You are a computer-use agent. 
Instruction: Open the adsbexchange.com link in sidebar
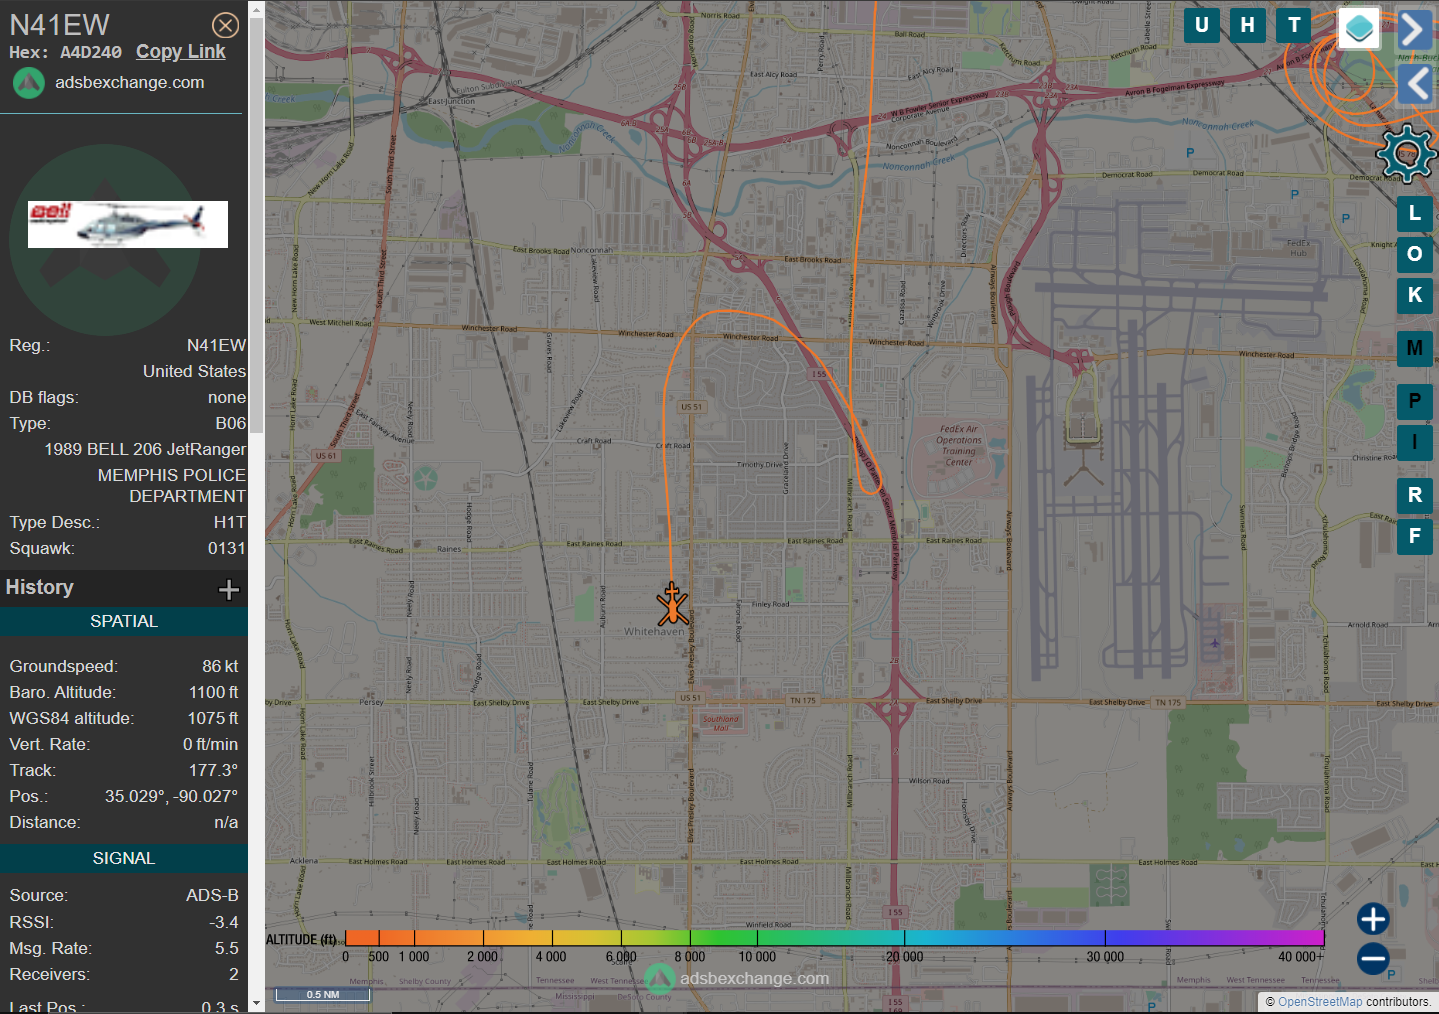pos(129,82)
